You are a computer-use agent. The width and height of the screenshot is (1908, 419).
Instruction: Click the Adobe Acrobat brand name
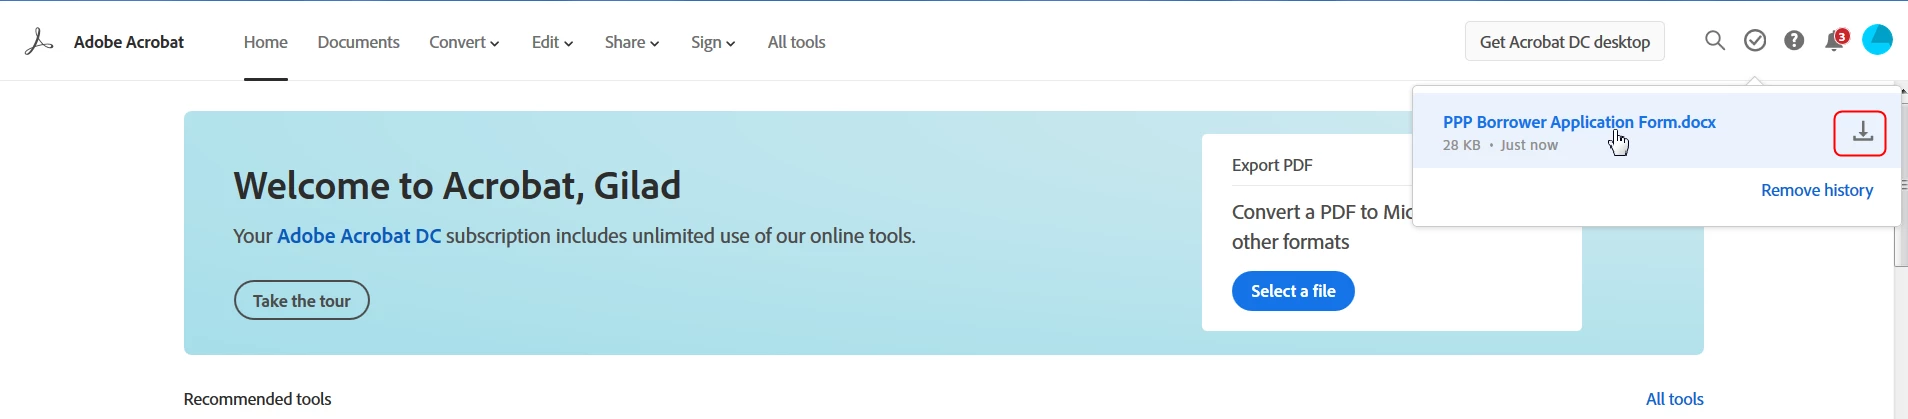point(129,42)
